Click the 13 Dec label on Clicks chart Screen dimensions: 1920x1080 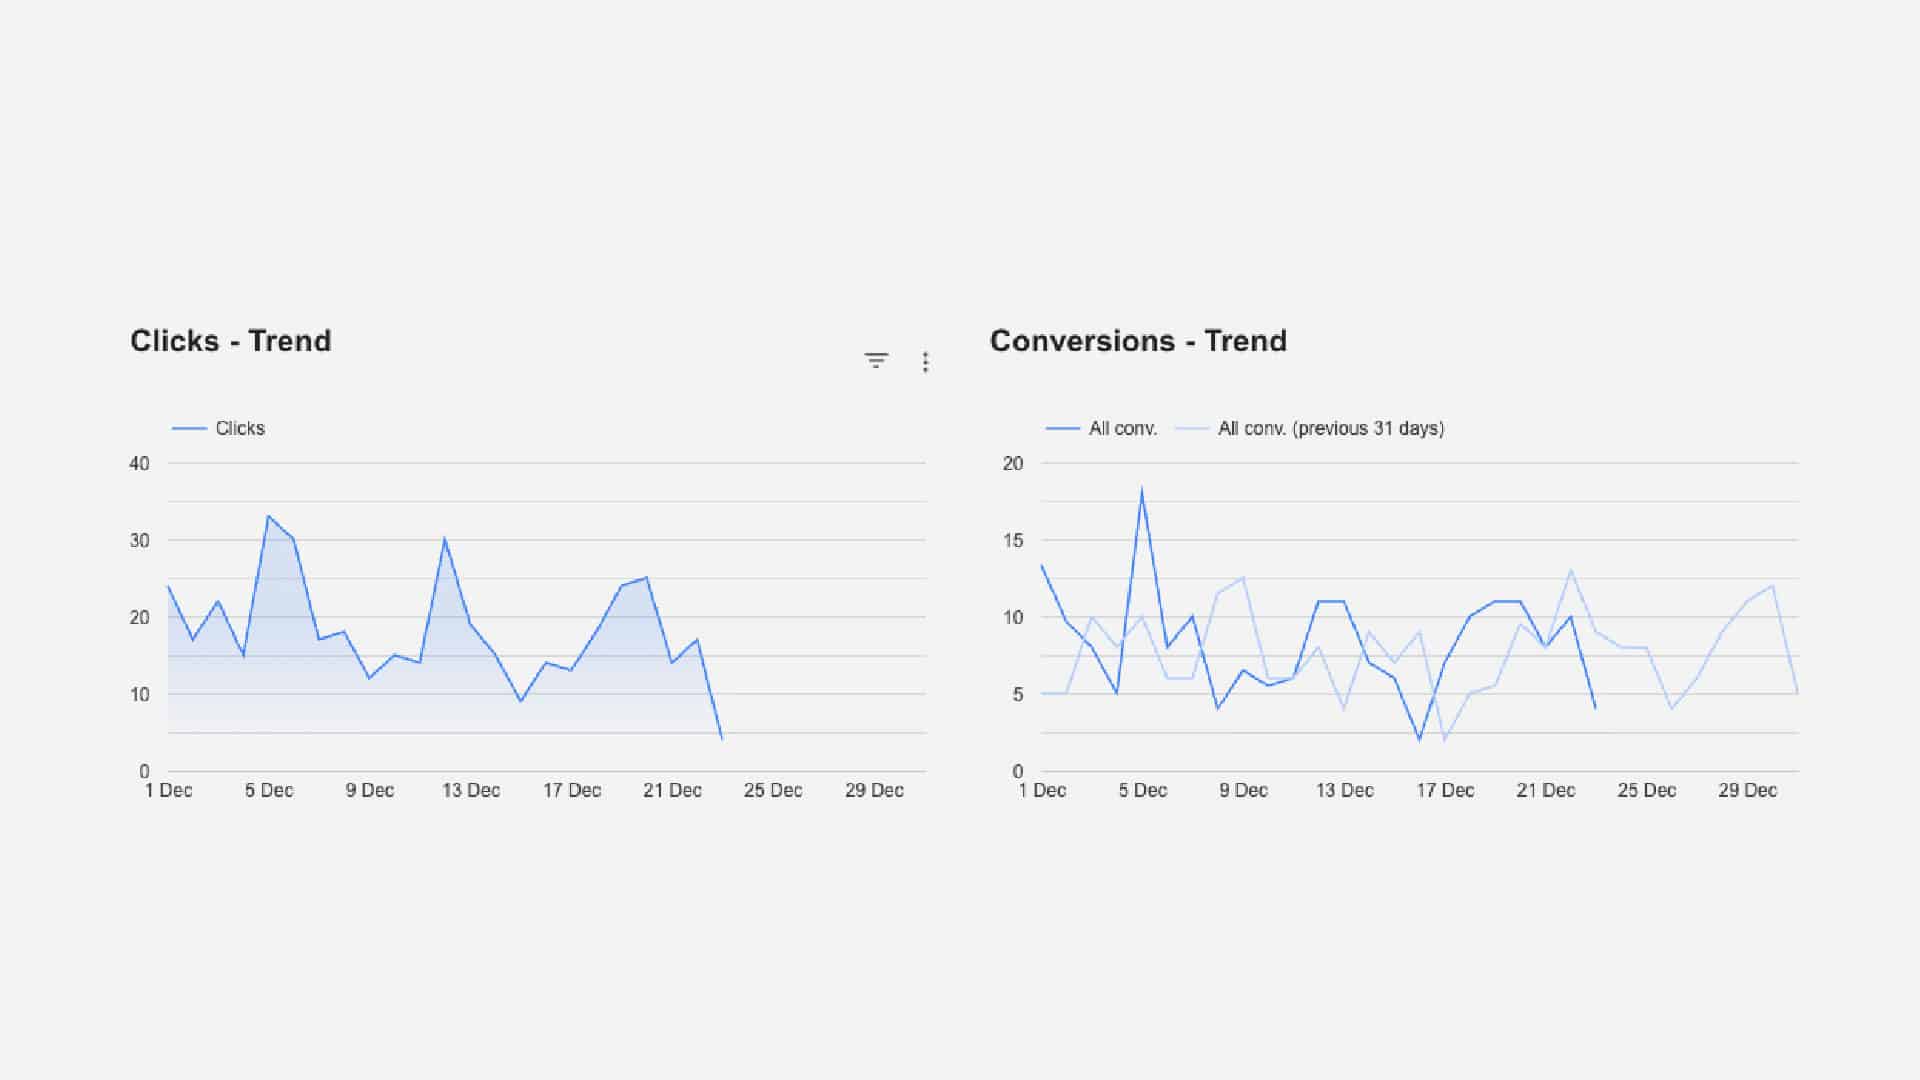[471, 790]
